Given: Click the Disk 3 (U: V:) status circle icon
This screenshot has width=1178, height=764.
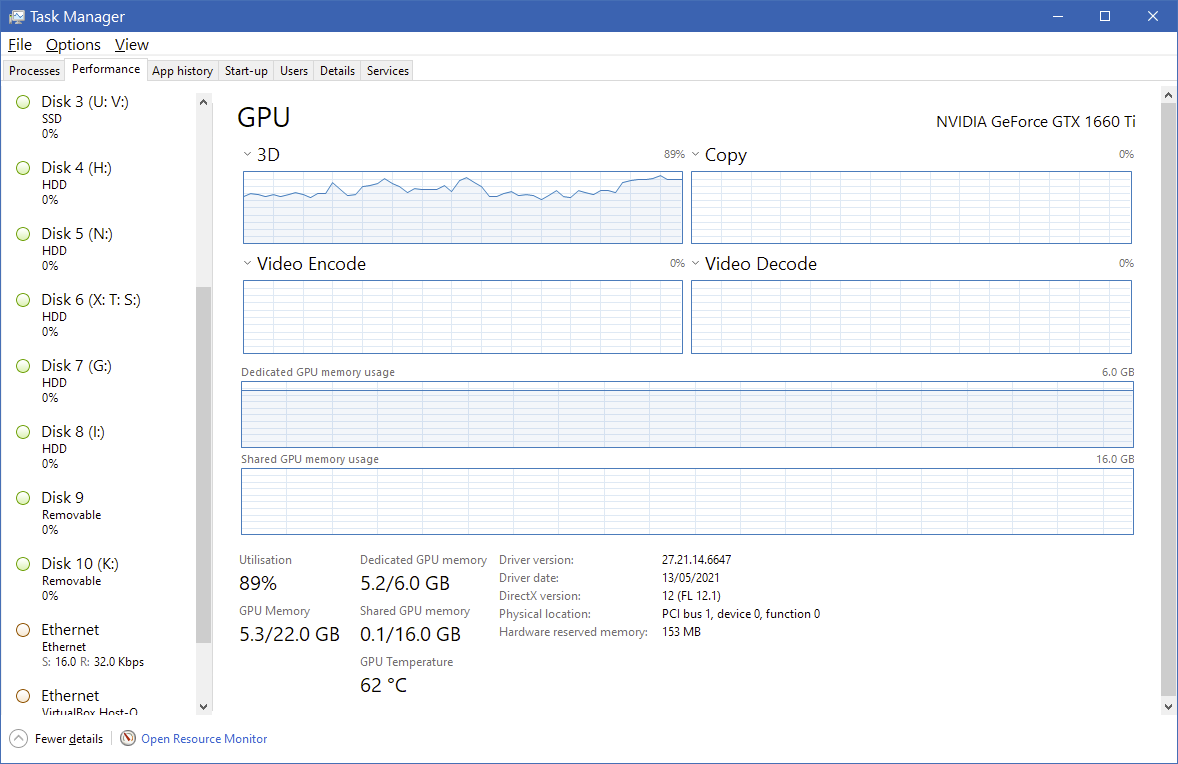Looking at the screenshot, I should coord(23,101).
